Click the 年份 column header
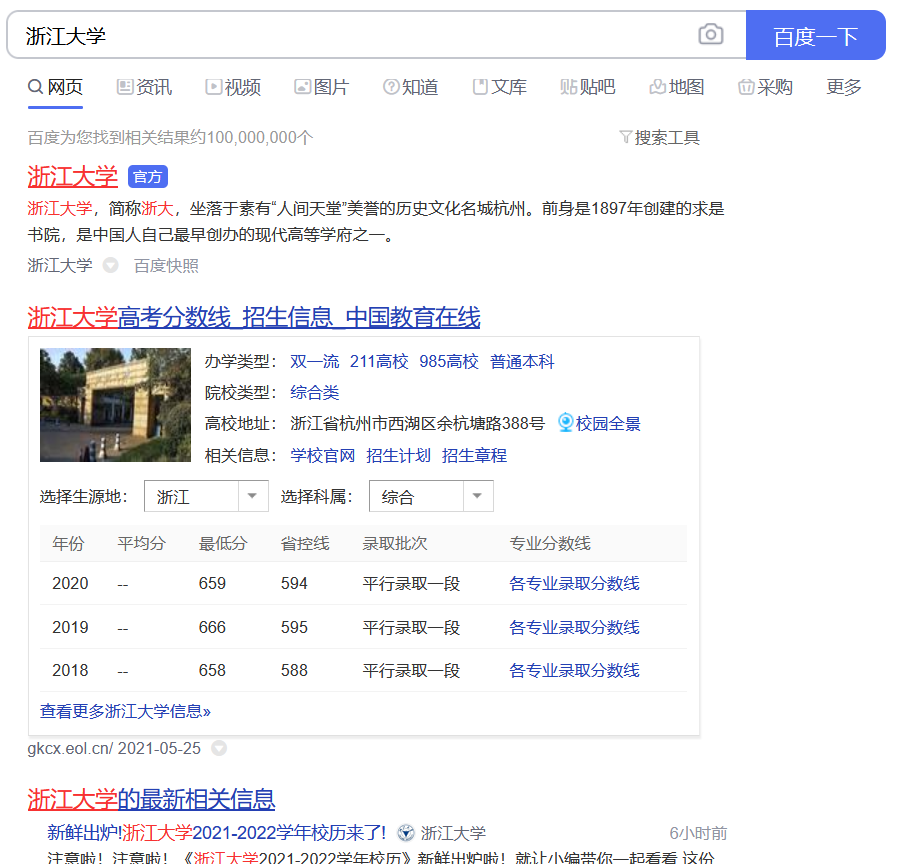904x864 pixels. click(x=68, y=543)
